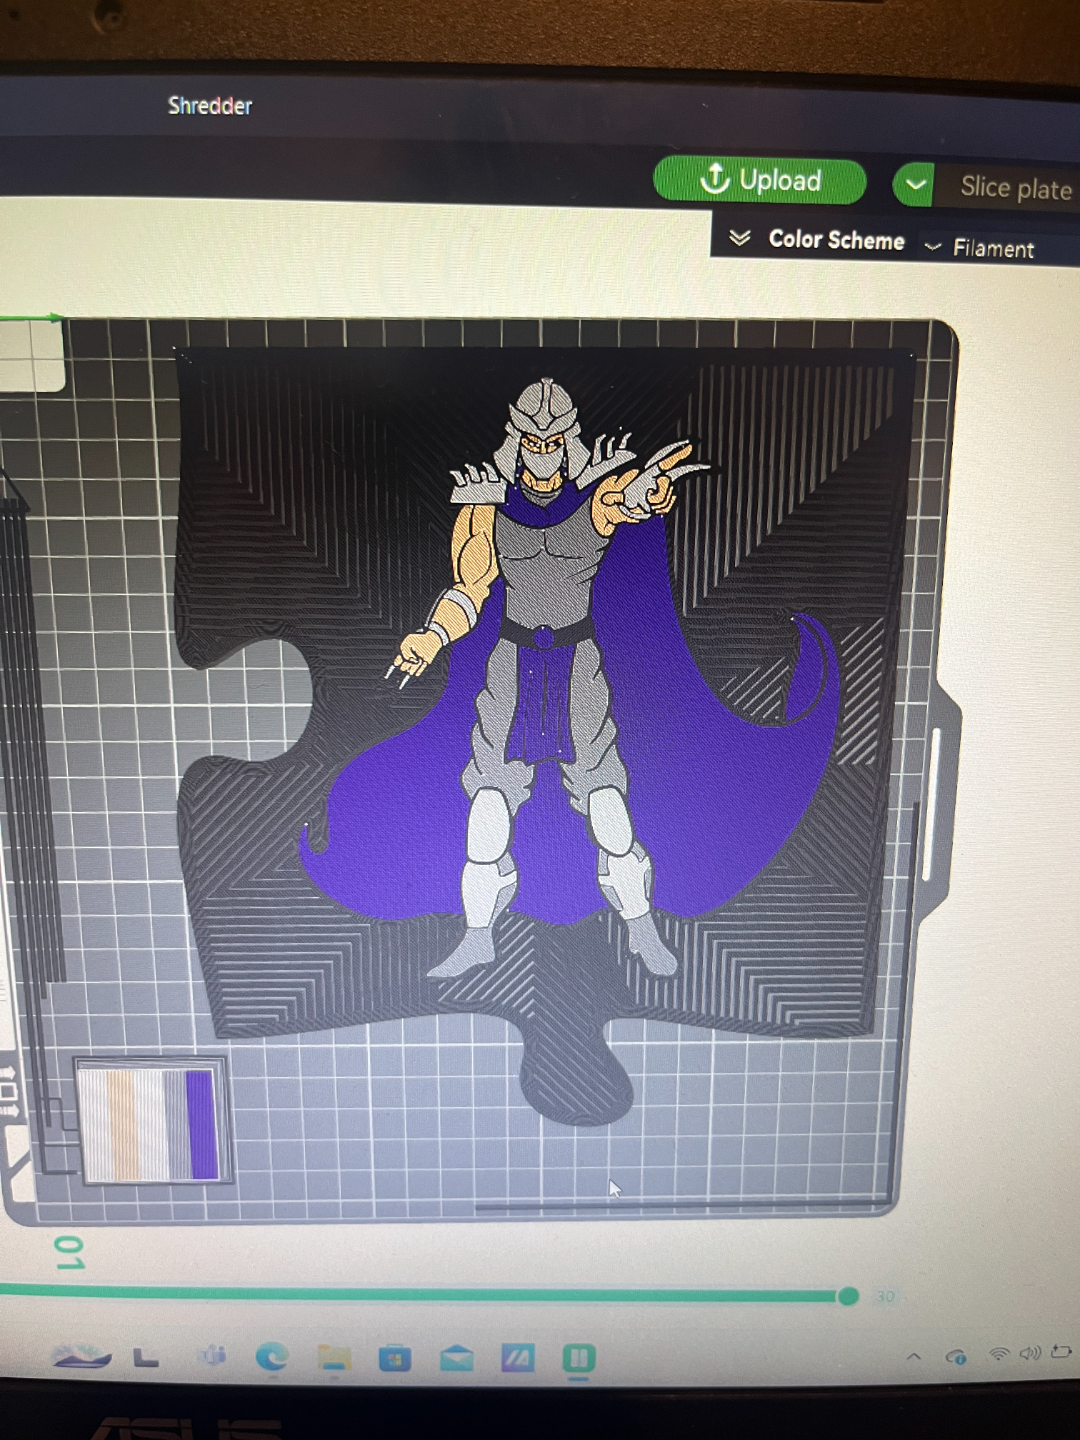Select the Shredder project title tab
The width and height of the screenshot is (1080, 1440).
(210, 105)
